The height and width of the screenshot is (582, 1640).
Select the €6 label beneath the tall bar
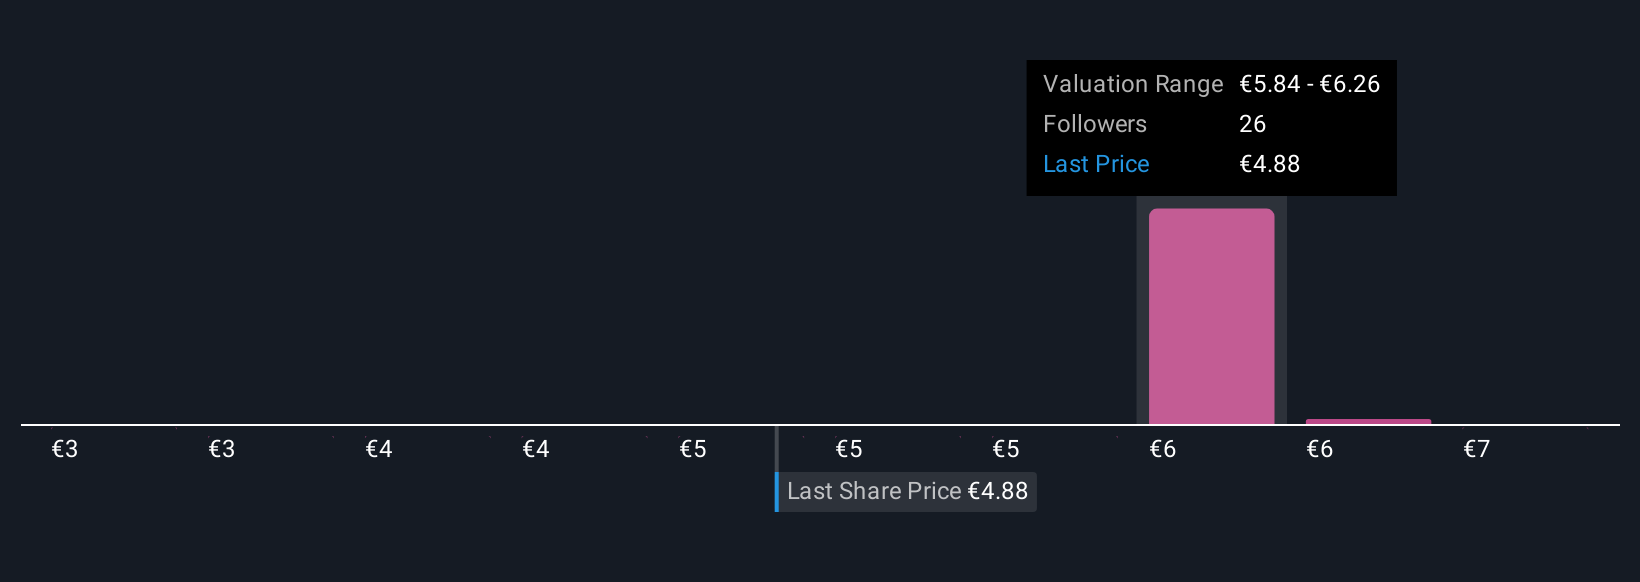1162,449
